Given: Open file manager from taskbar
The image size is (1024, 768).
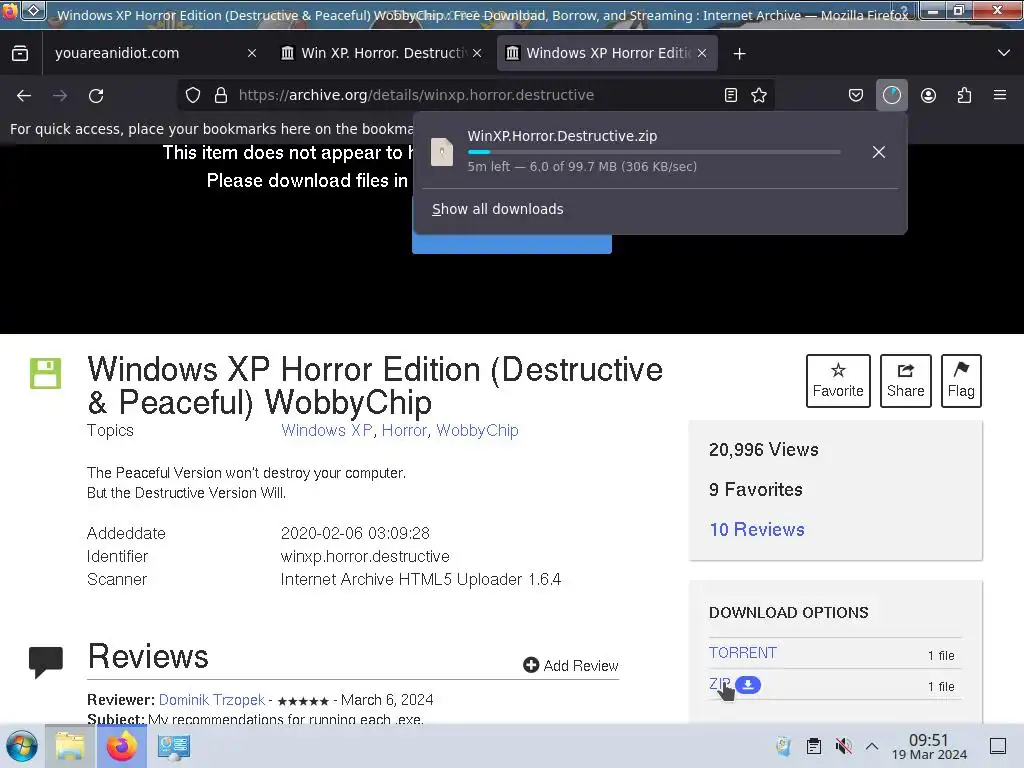Looking at the screenshot, I should 70,746.
